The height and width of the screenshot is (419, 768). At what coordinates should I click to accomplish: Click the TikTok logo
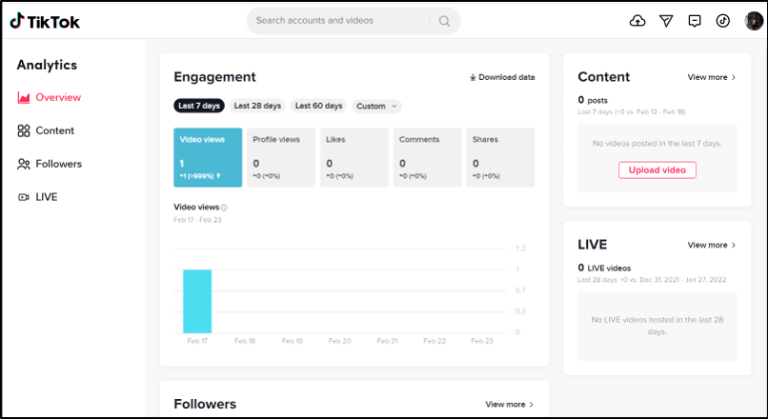point(45,21)
